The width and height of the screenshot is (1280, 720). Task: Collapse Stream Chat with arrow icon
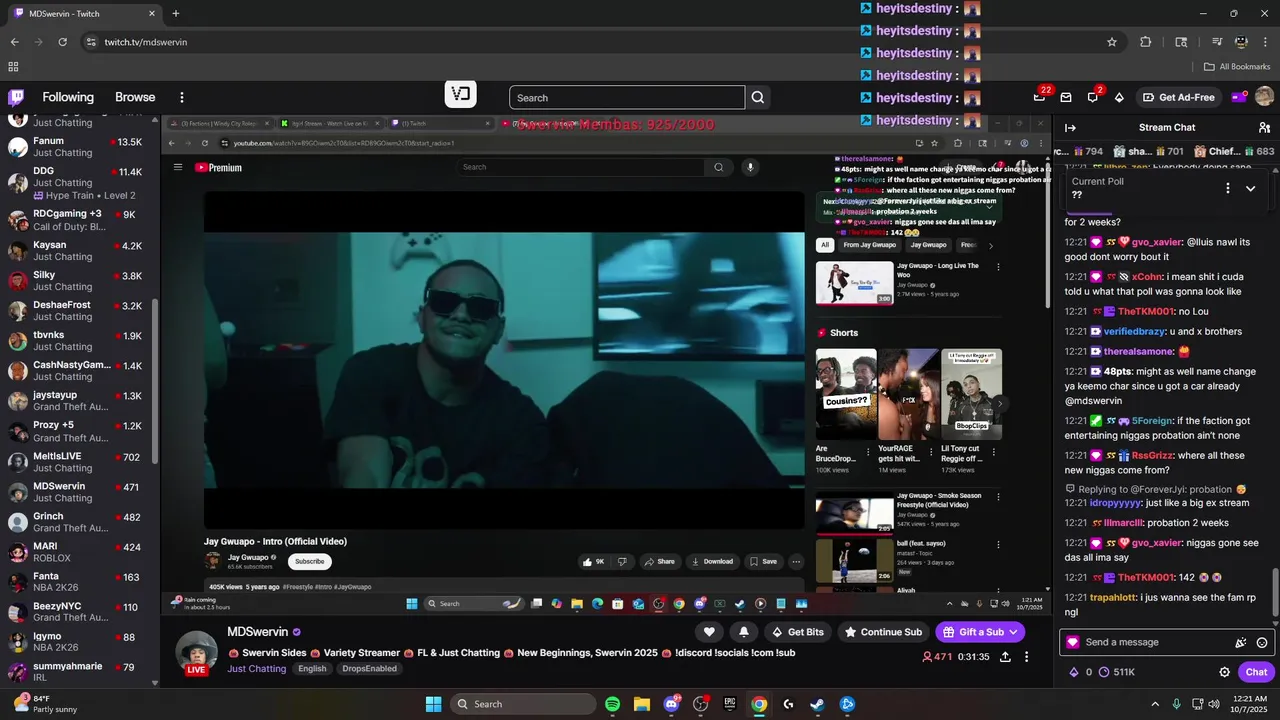[1070, 127]
